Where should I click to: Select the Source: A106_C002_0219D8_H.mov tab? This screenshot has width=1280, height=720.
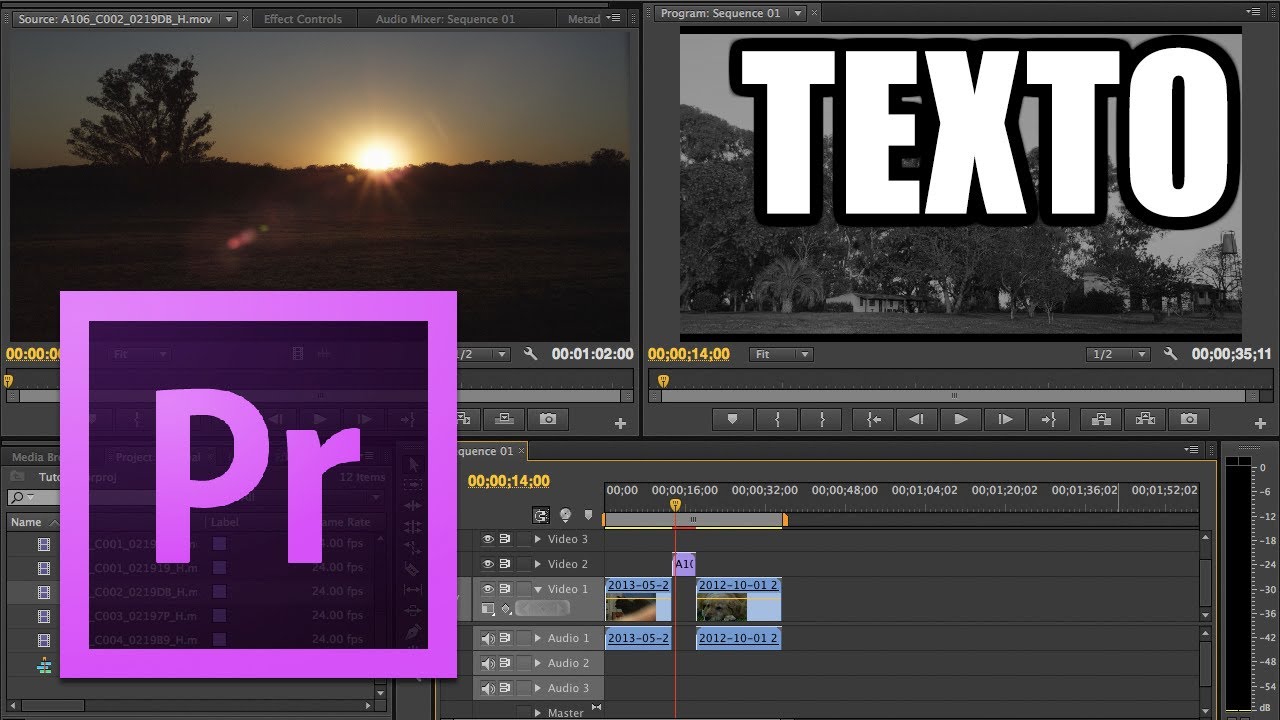click(114, 18)
